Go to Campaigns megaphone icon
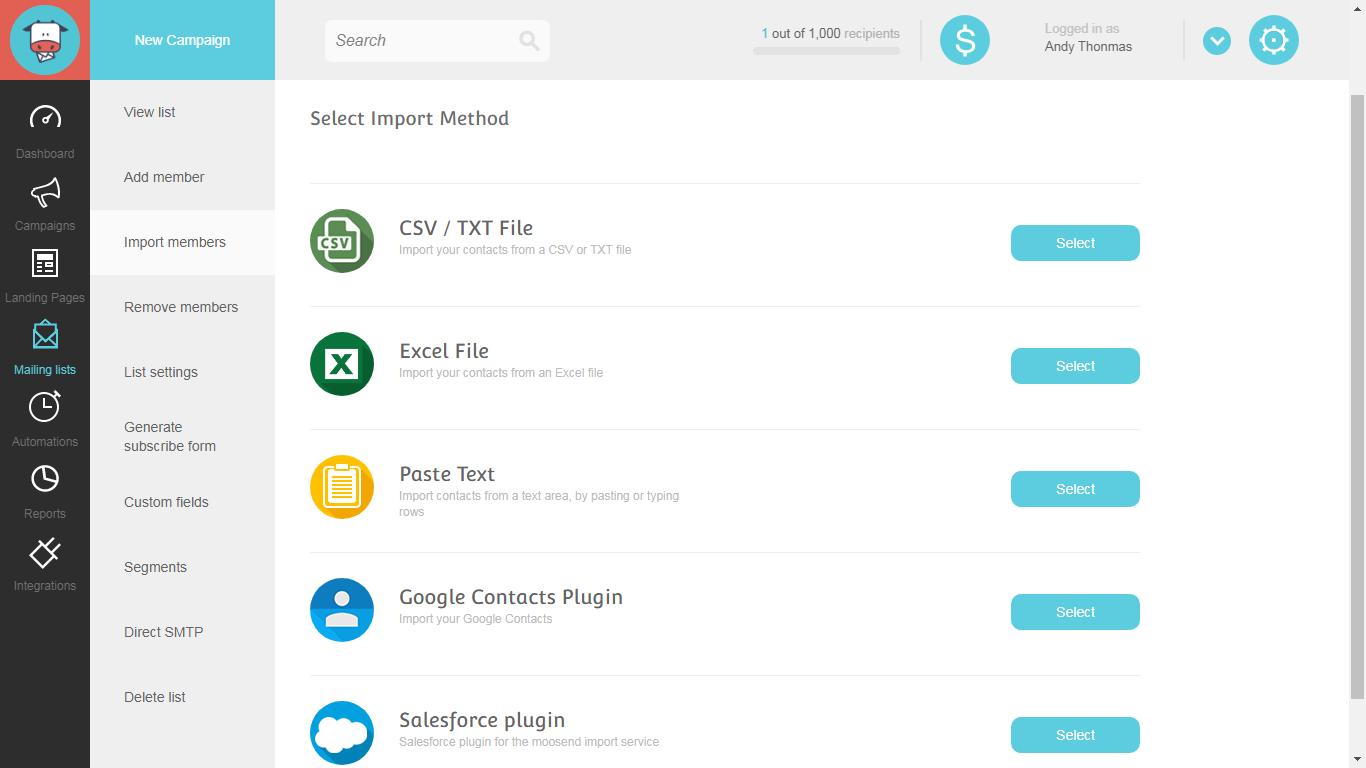Viewport: 1366px width, 768px height. pyautogui.click(x=45, y=191)
